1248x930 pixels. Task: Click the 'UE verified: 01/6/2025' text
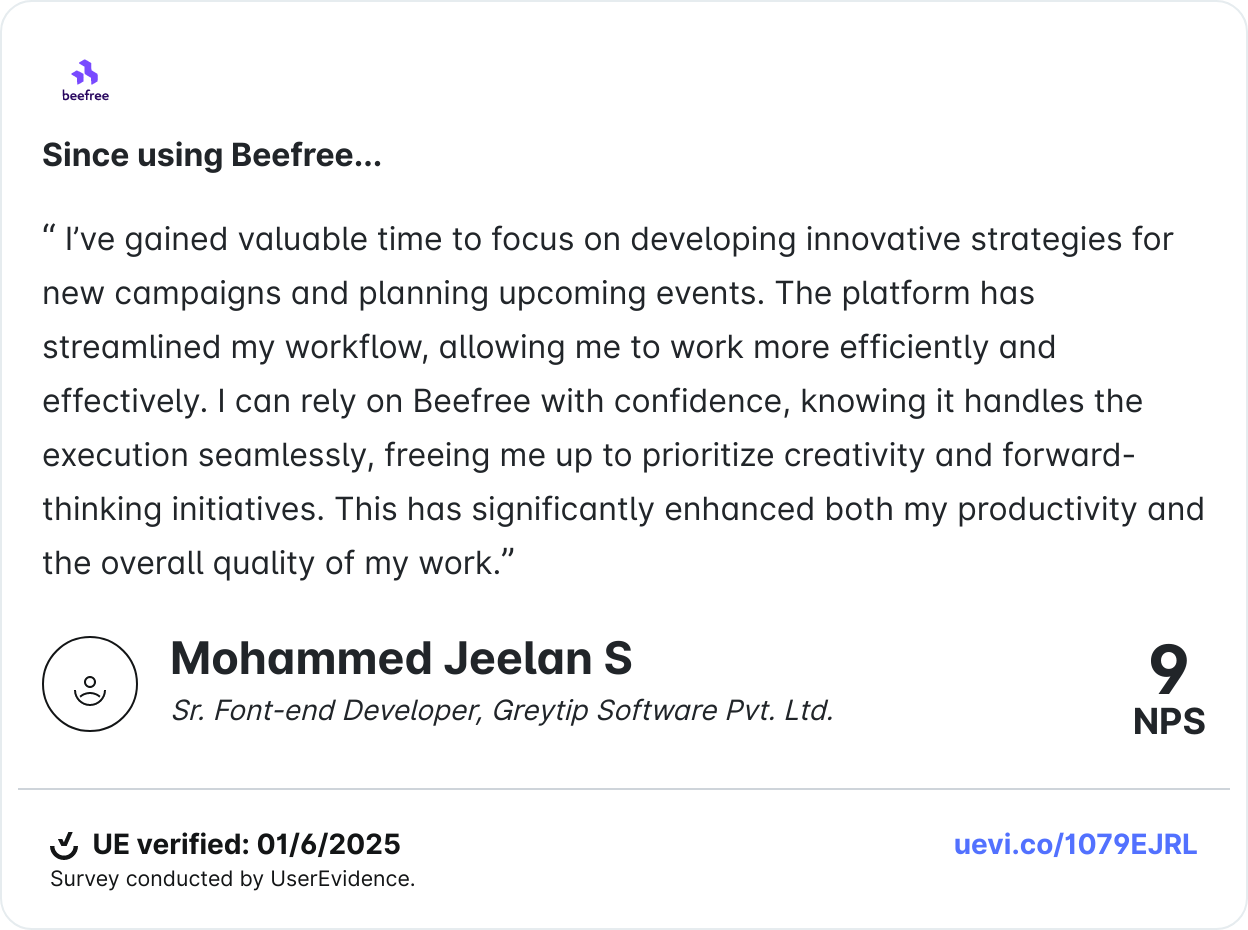pyautogui.click(x=246, y=845)
